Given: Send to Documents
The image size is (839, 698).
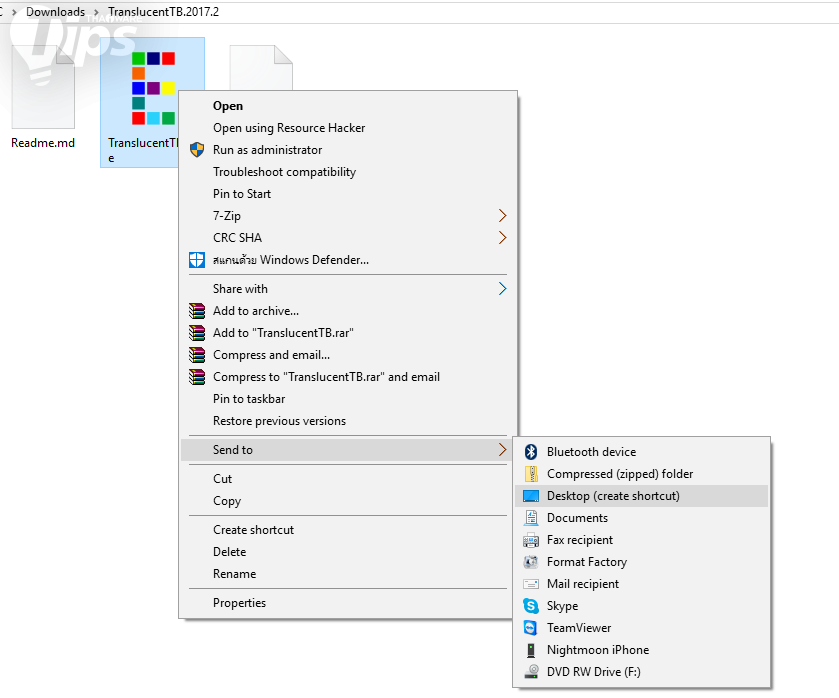Looking at the screenshot, I should coord(642,518).
